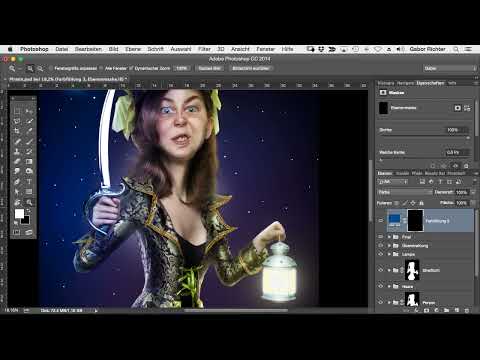The width and height of the screenshot is (480, 360).
Task: Select the Healing Brush tool
Action: pos(17,141)
